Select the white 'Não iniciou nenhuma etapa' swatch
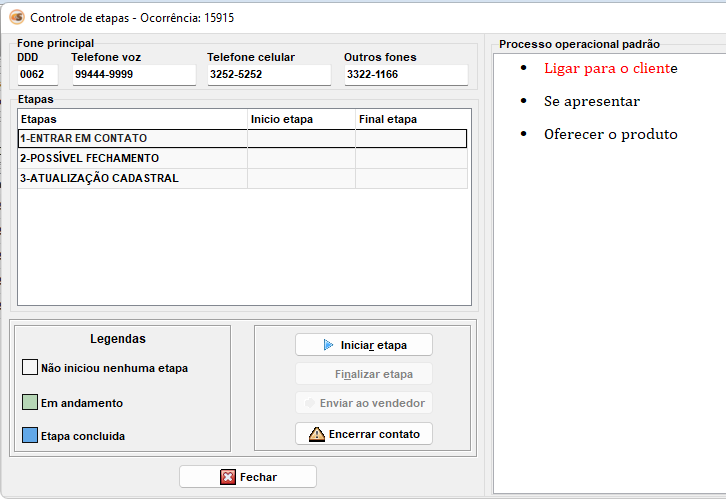Viewport: 726px width, 502px height. [30, 368]
